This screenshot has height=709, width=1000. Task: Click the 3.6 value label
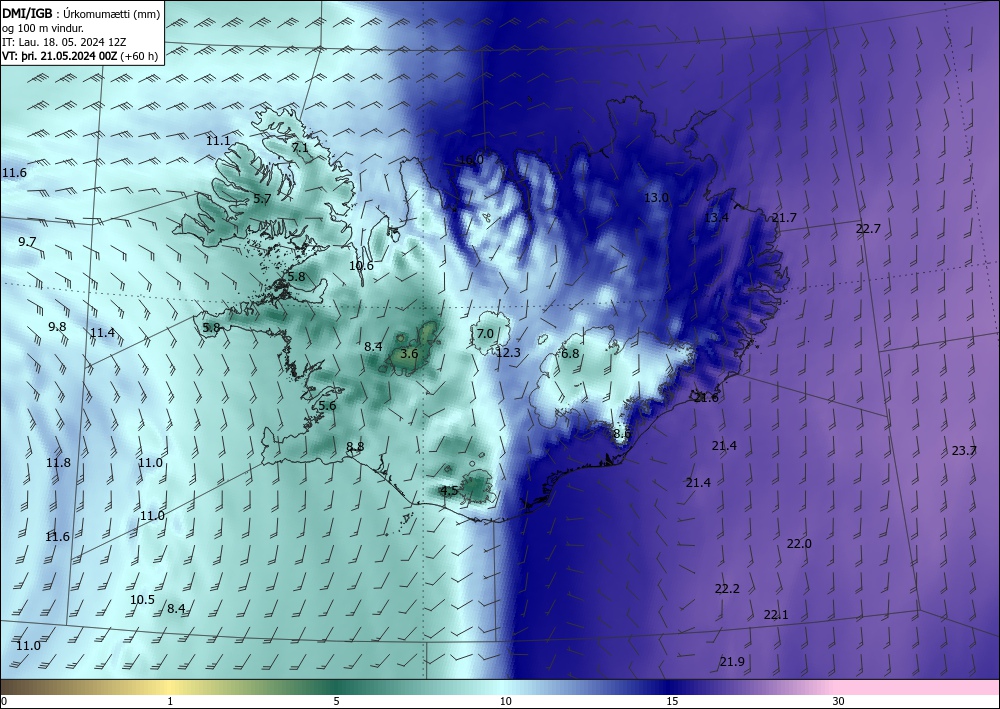tap(409, 353)
